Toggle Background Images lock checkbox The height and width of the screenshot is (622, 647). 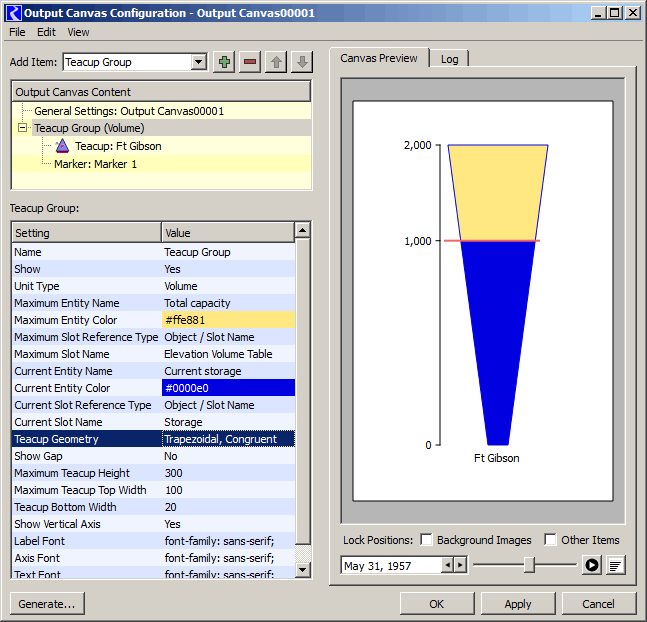pos(426,539)
